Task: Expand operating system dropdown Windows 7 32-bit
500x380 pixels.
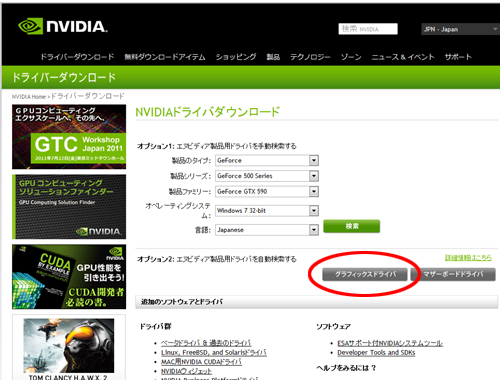Action: [x=267, y=211]
